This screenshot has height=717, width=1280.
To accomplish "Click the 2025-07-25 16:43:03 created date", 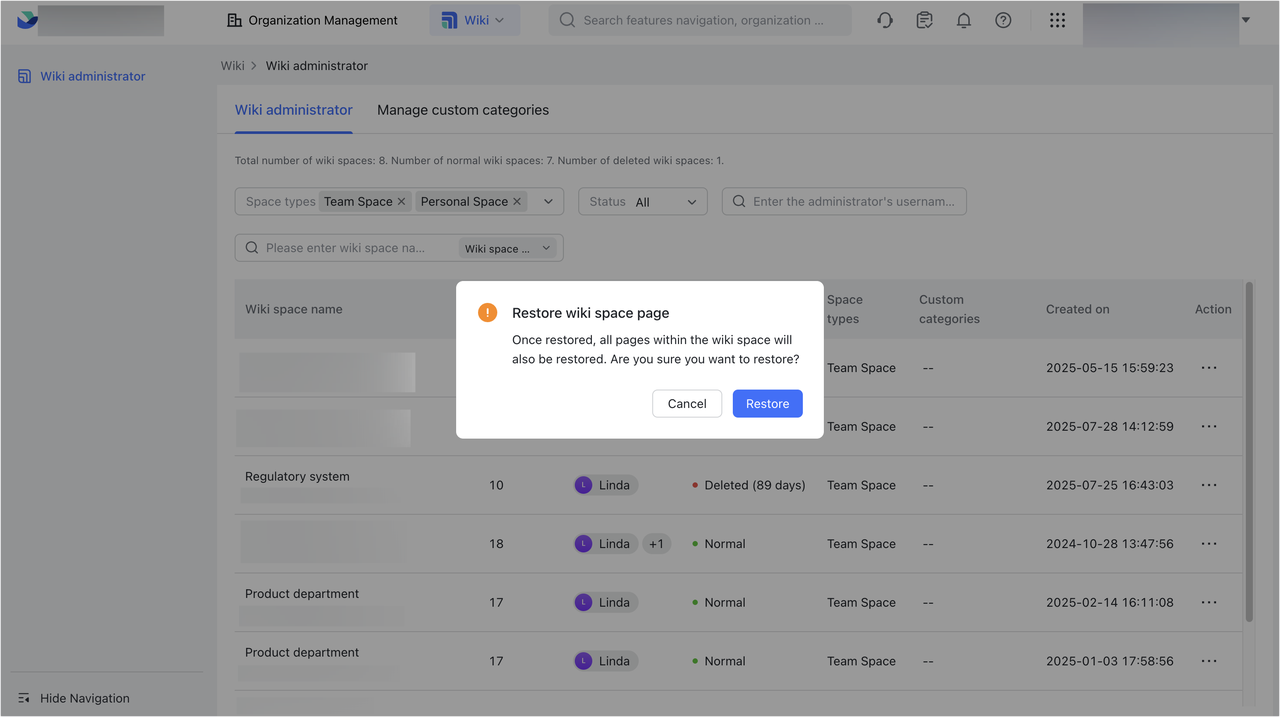I will 1110,485.
